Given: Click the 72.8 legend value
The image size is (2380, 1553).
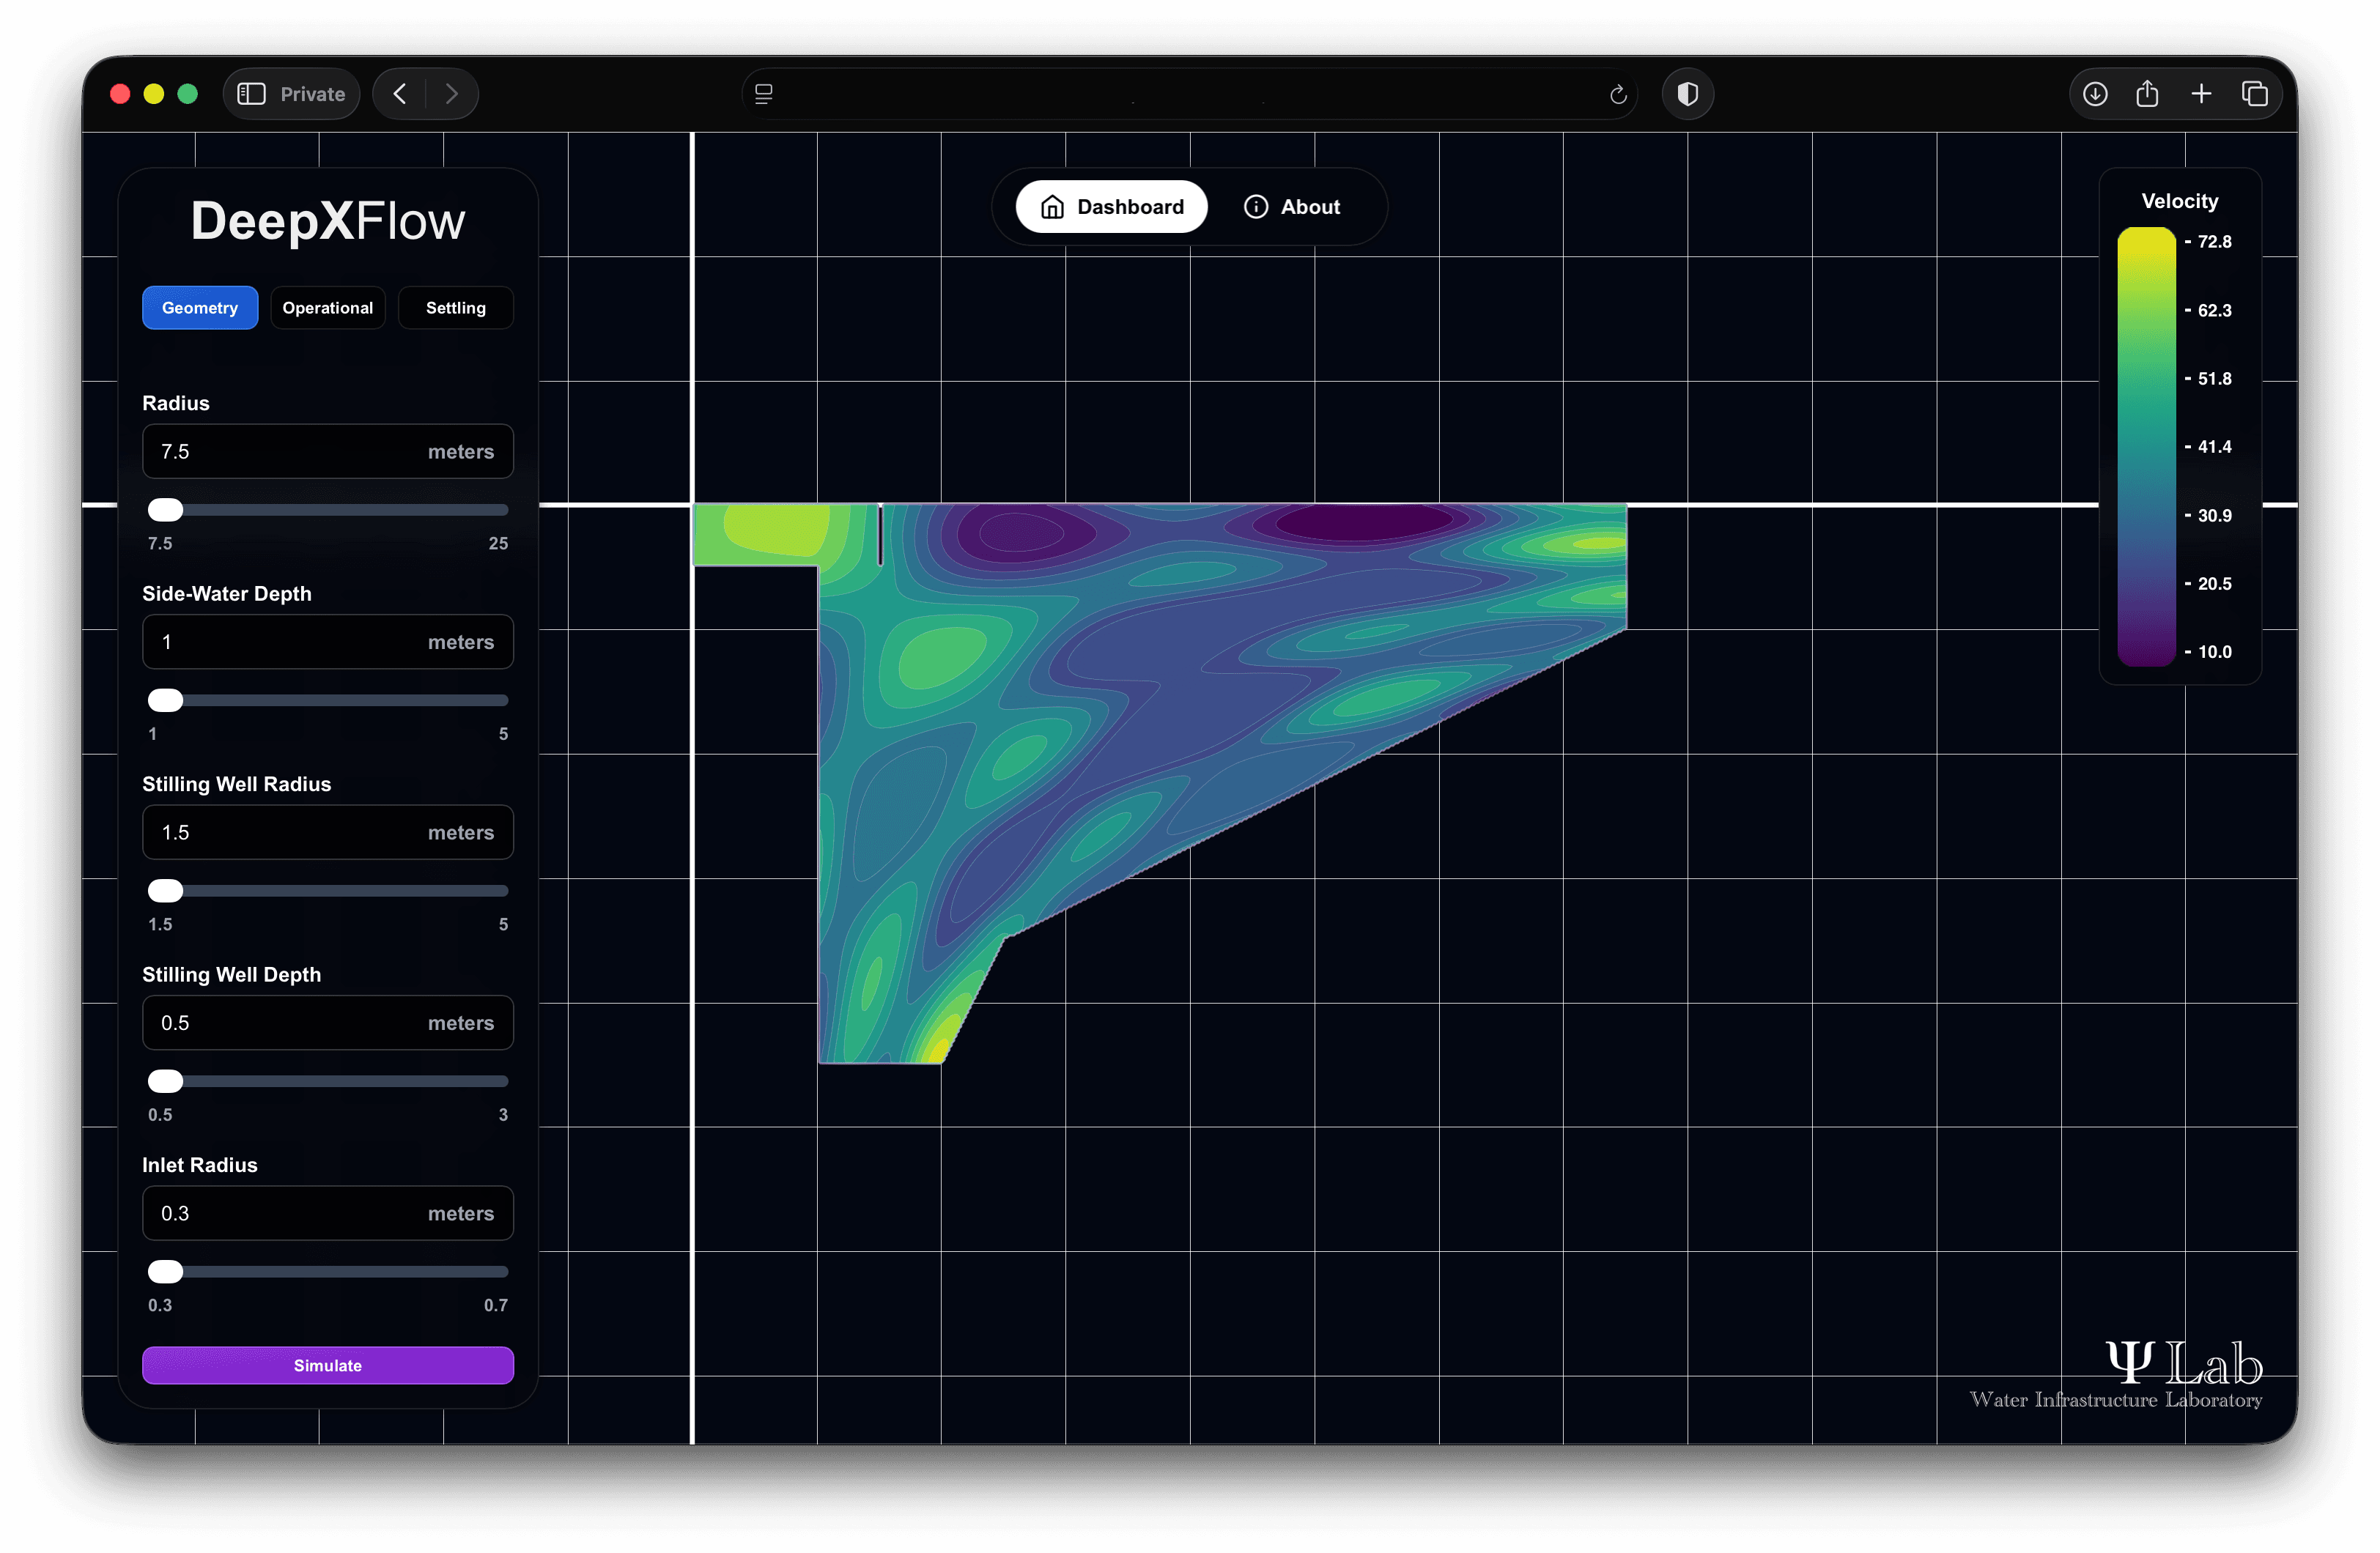Looking at the screenshot, I should (2214, 242).
